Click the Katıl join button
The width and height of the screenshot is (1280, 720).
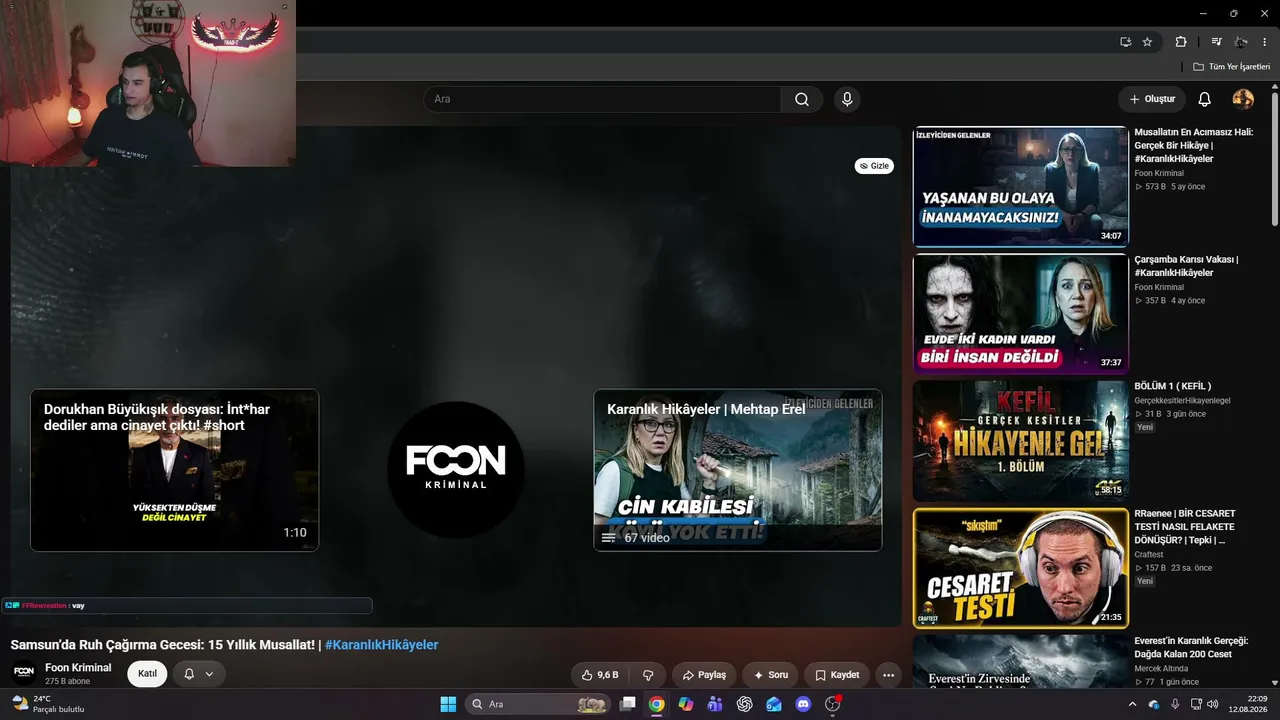[147, 674]
